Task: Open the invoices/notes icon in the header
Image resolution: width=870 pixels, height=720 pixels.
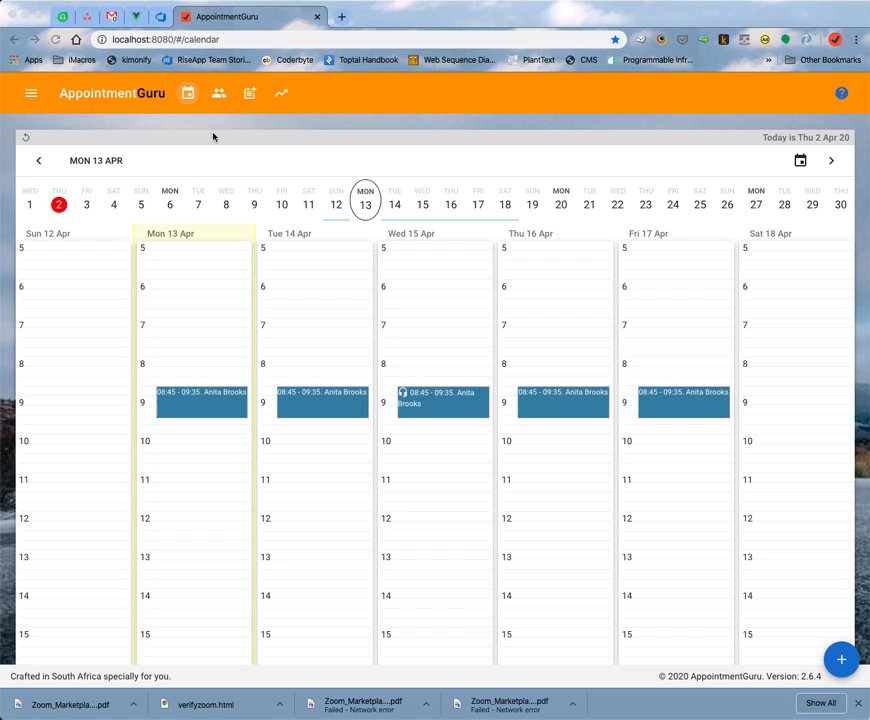Action: tap(250, 93)
